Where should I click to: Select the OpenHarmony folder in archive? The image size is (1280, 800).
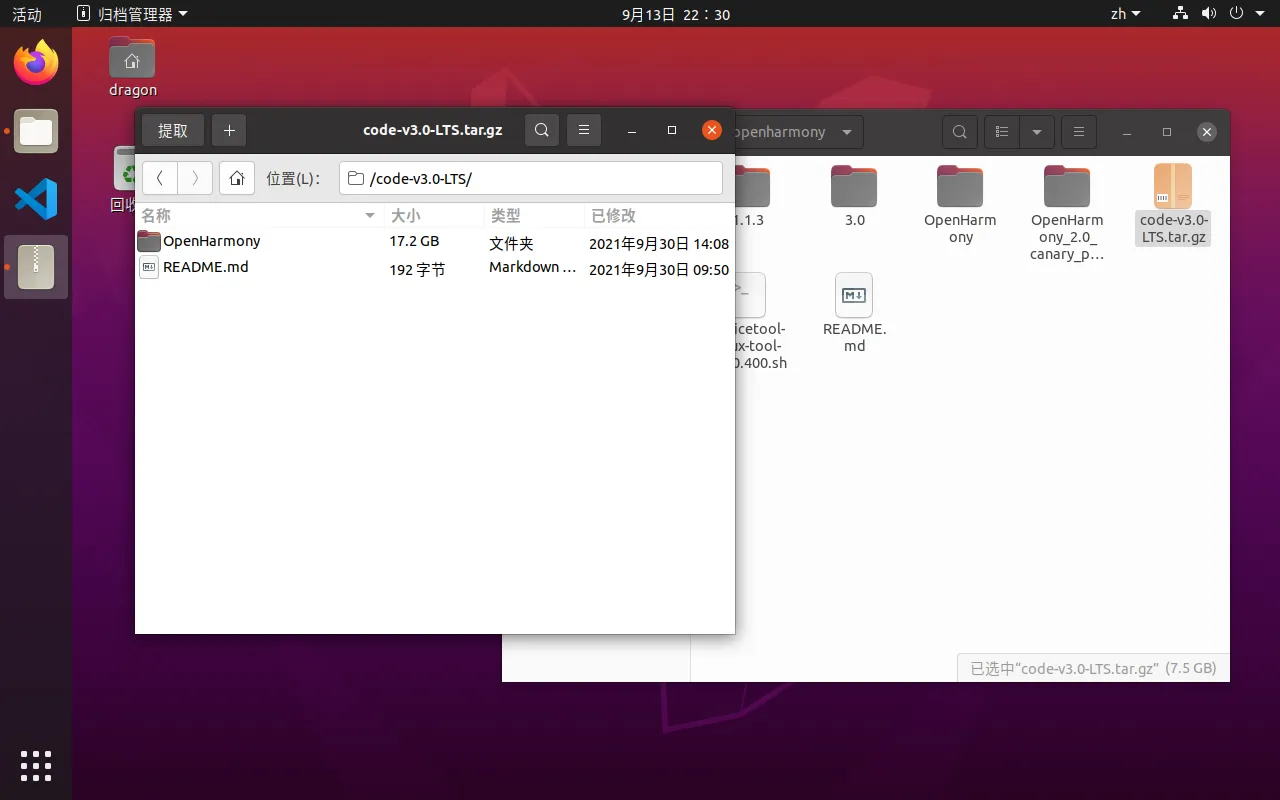tap(211, 241)
